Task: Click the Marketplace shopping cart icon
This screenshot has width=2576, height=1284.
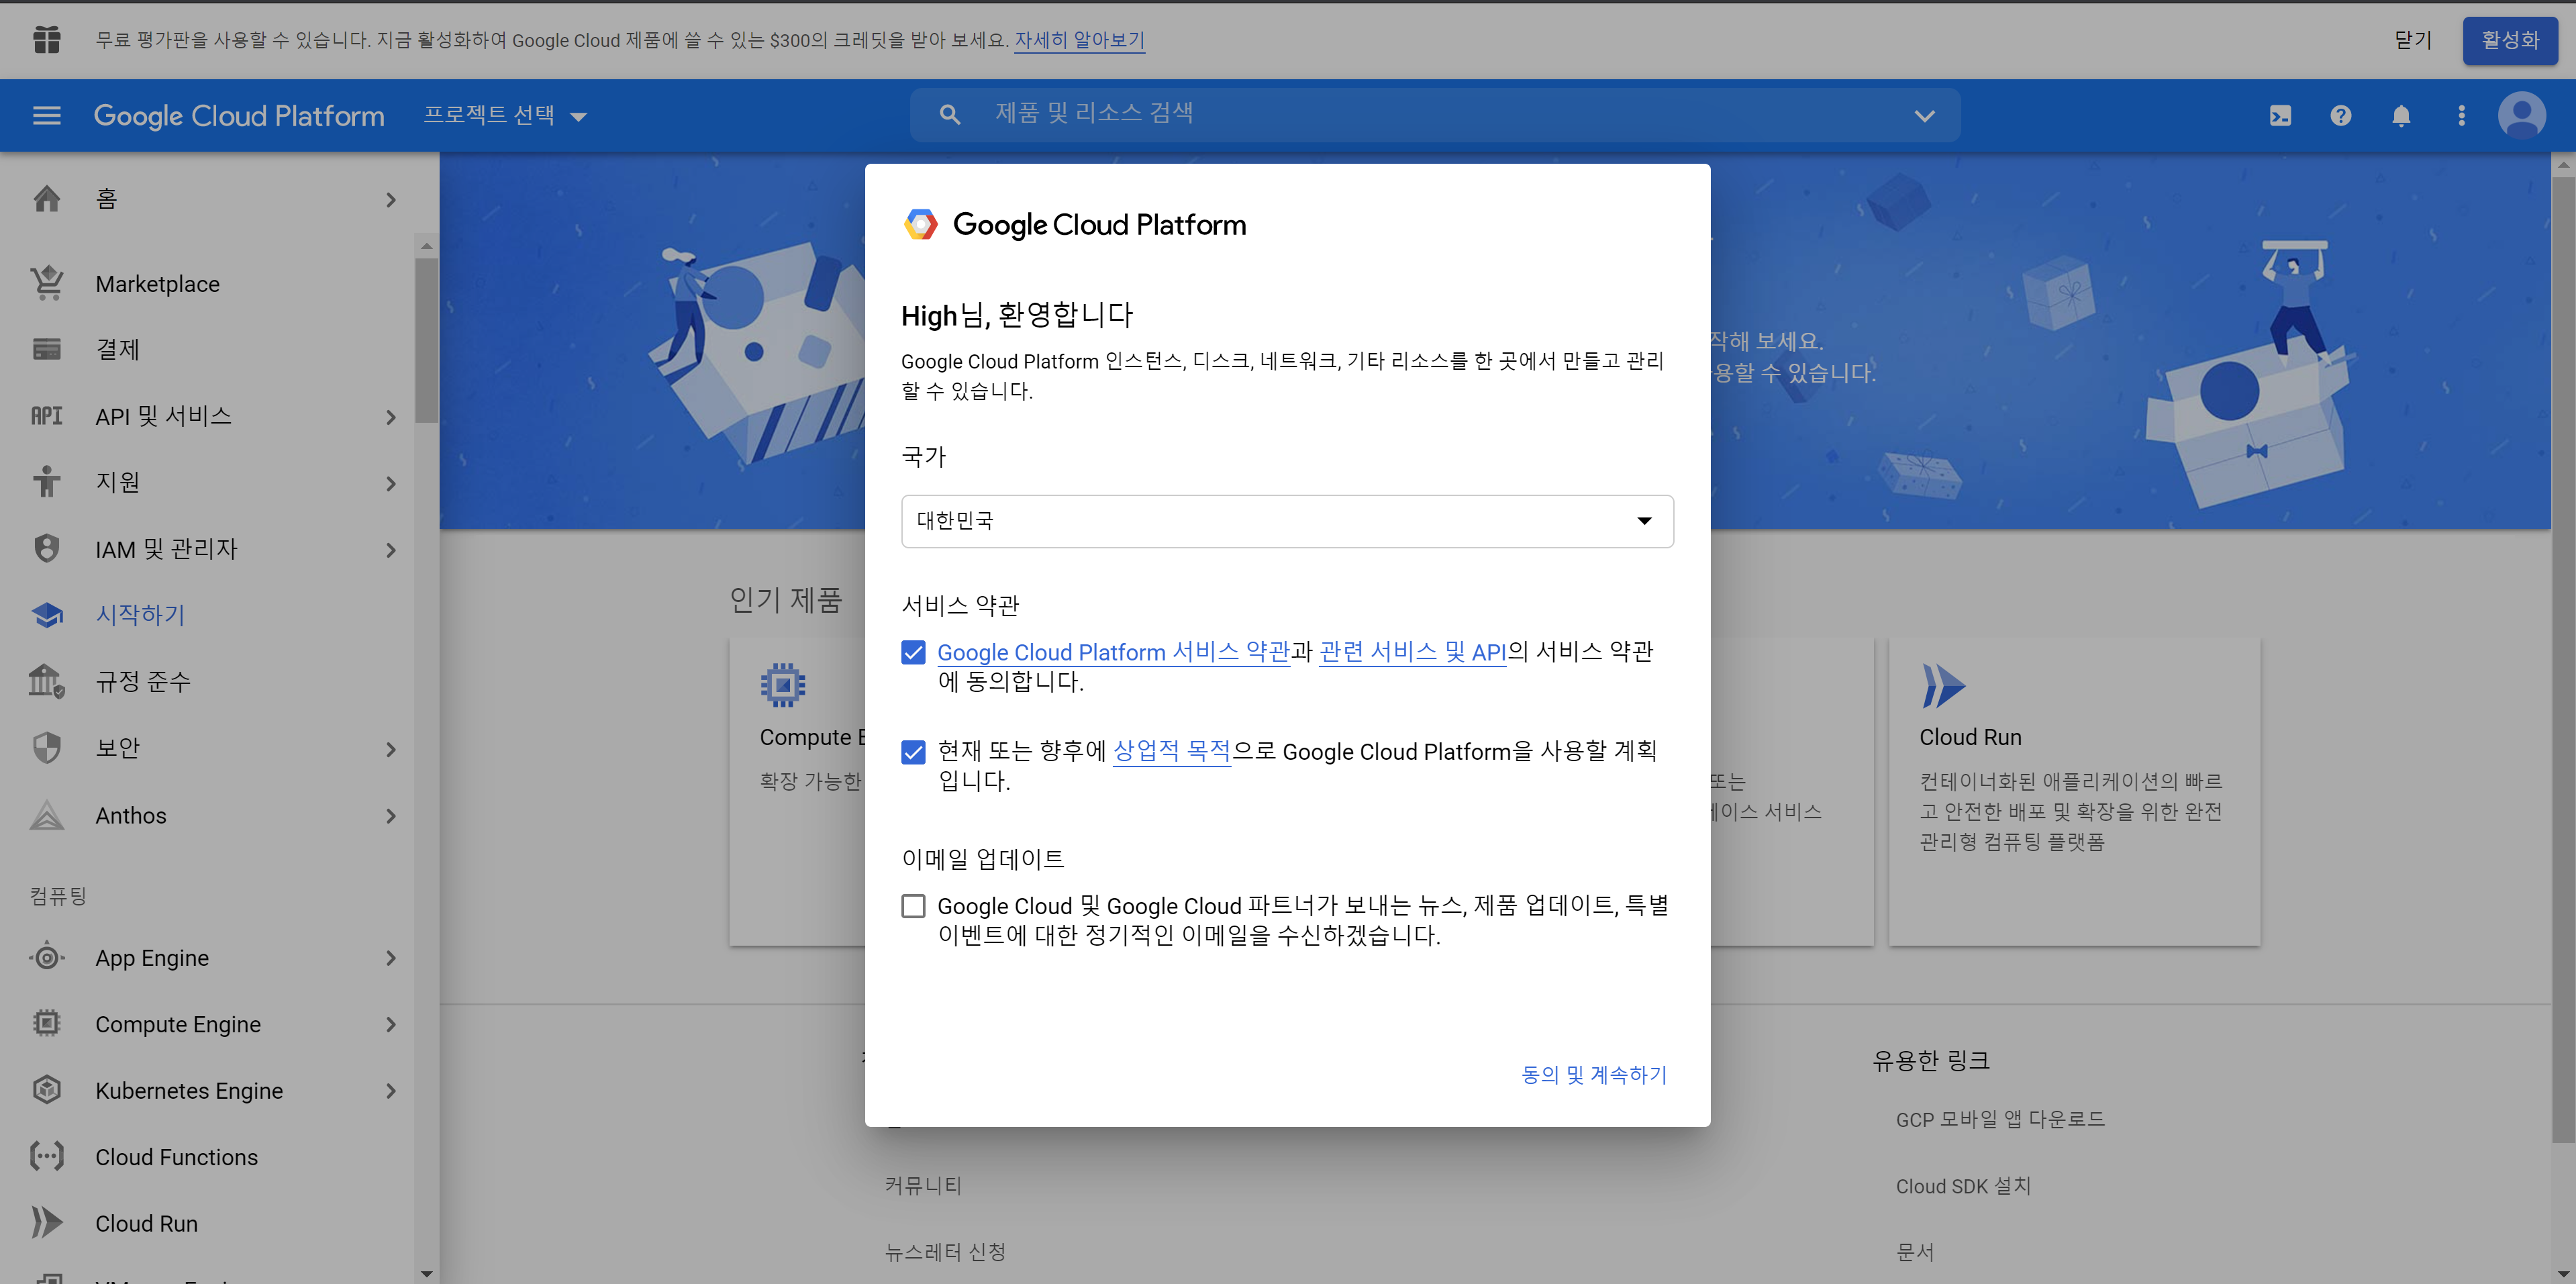Action: click(x=47, y=283)
